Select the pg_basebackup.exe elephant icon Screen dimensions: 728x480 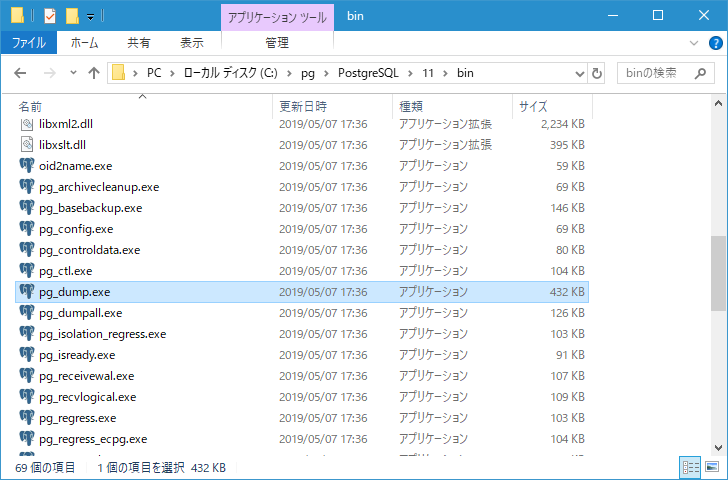point(27,208)
